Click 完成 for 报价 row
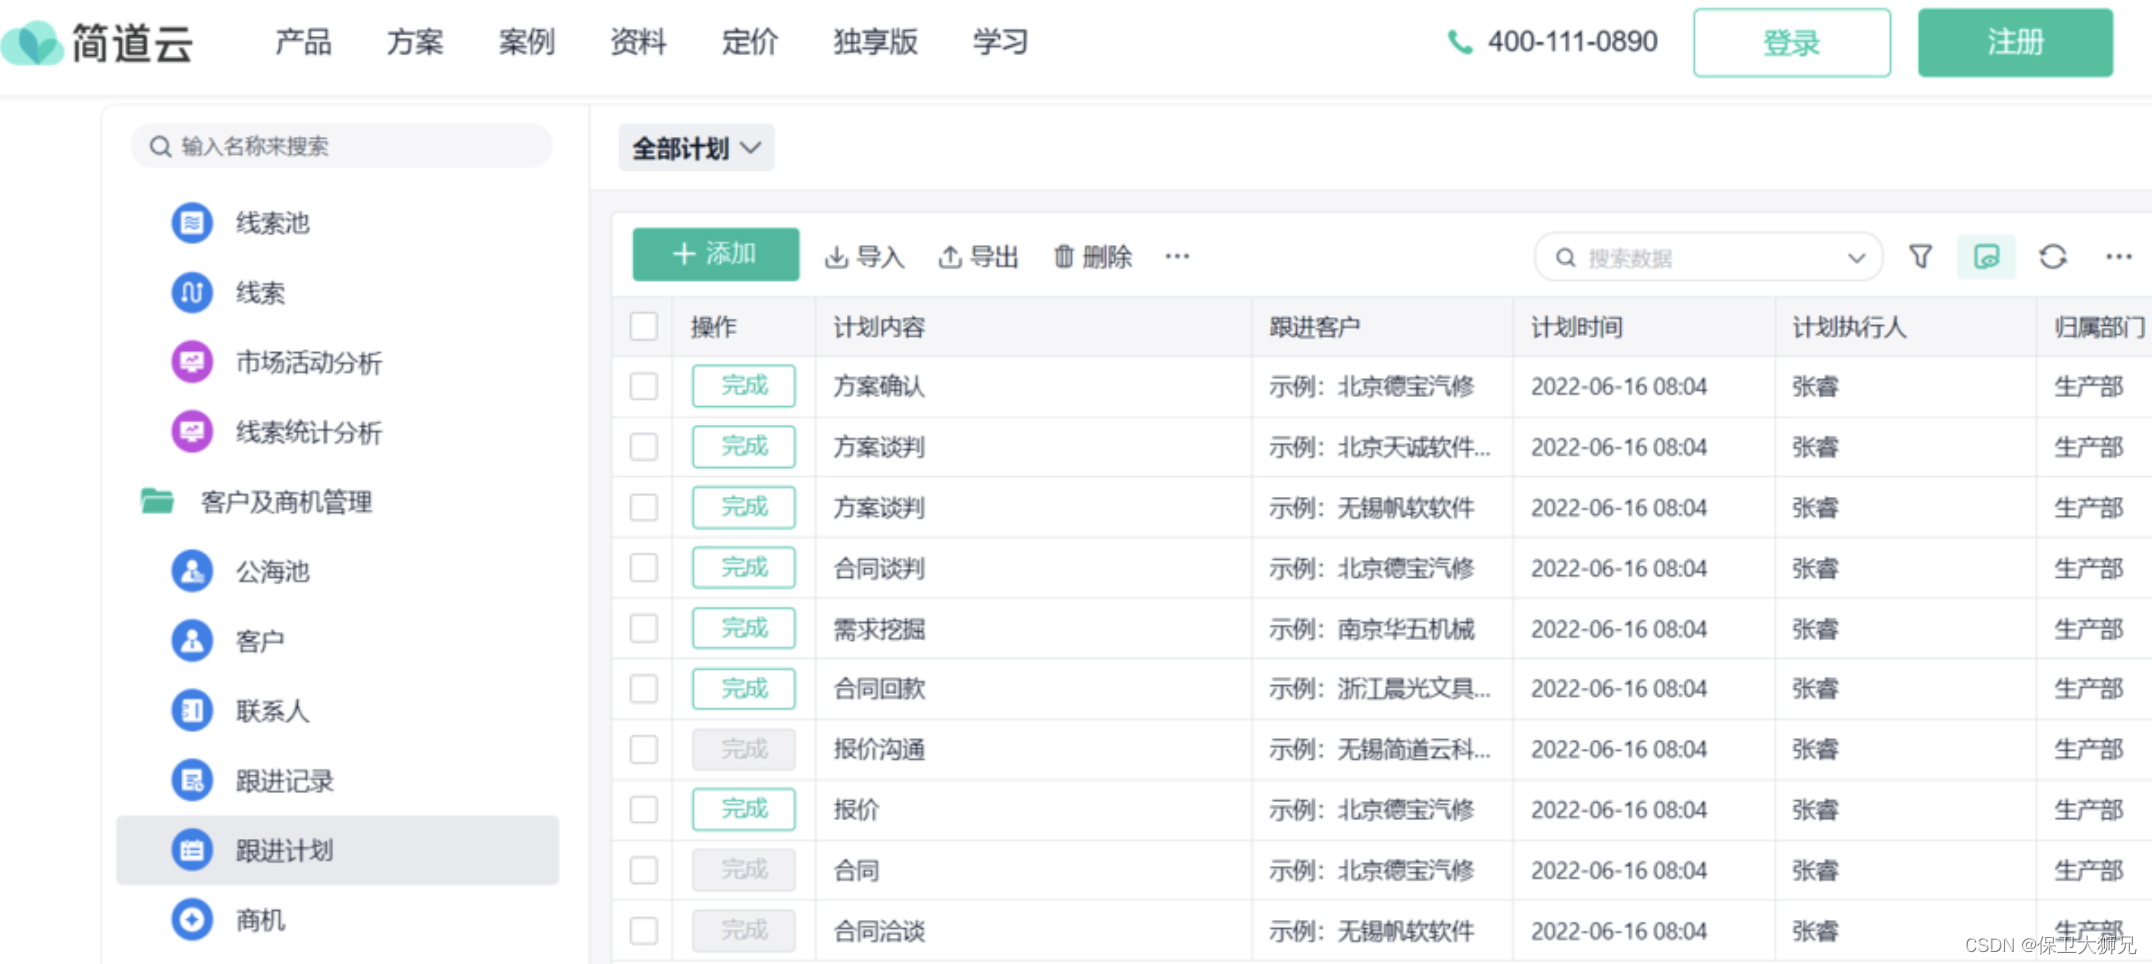The height and width of the screenshot is (964, 2152). (x=744, y=809)
